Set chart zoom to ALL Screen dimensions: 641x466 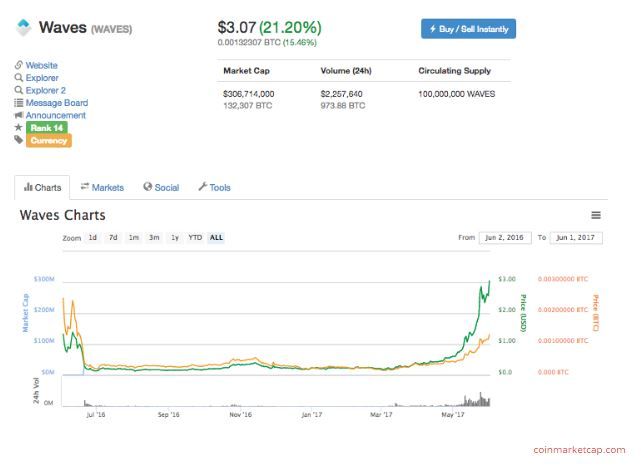(x=216, y=237)
